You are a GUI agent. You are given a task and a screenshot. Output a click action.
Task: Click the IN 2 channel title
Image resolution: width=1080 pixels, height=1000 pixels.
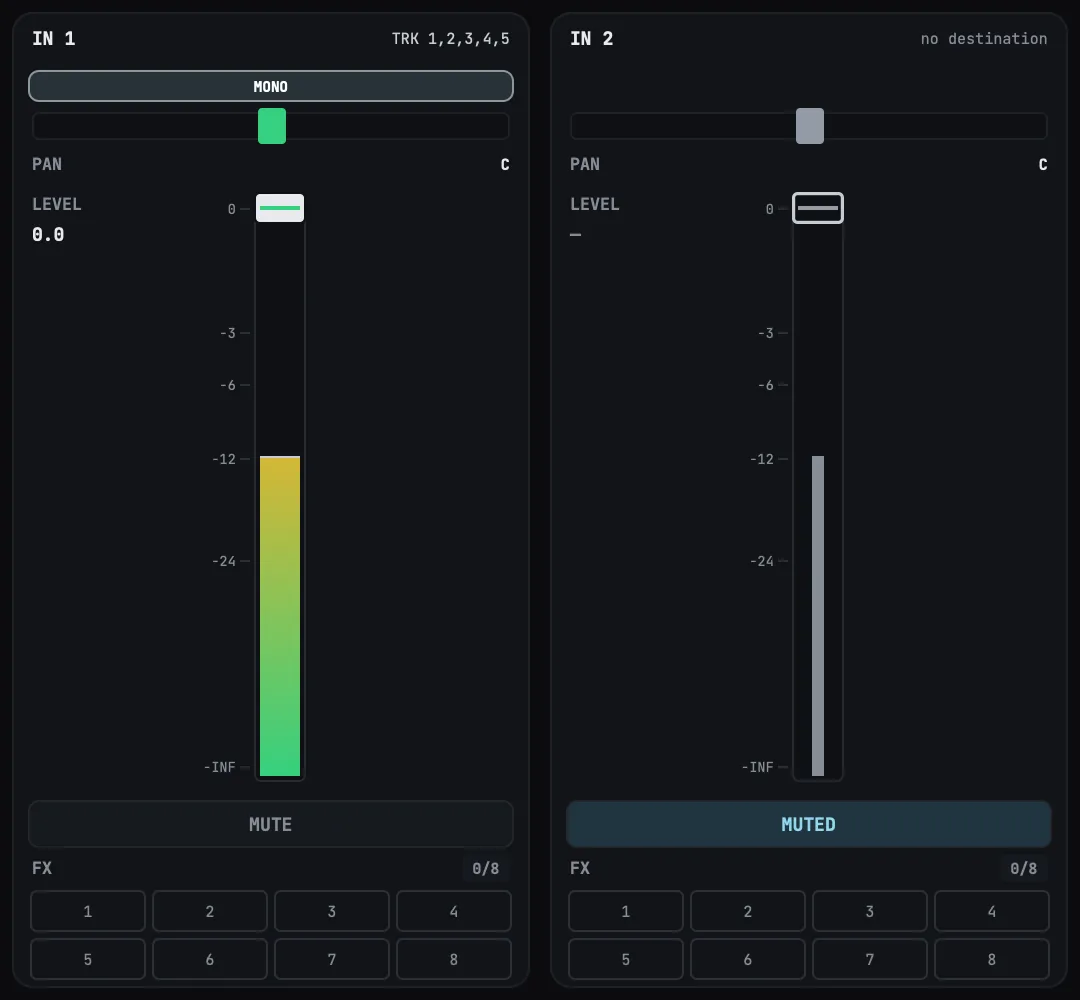(592, 39)
